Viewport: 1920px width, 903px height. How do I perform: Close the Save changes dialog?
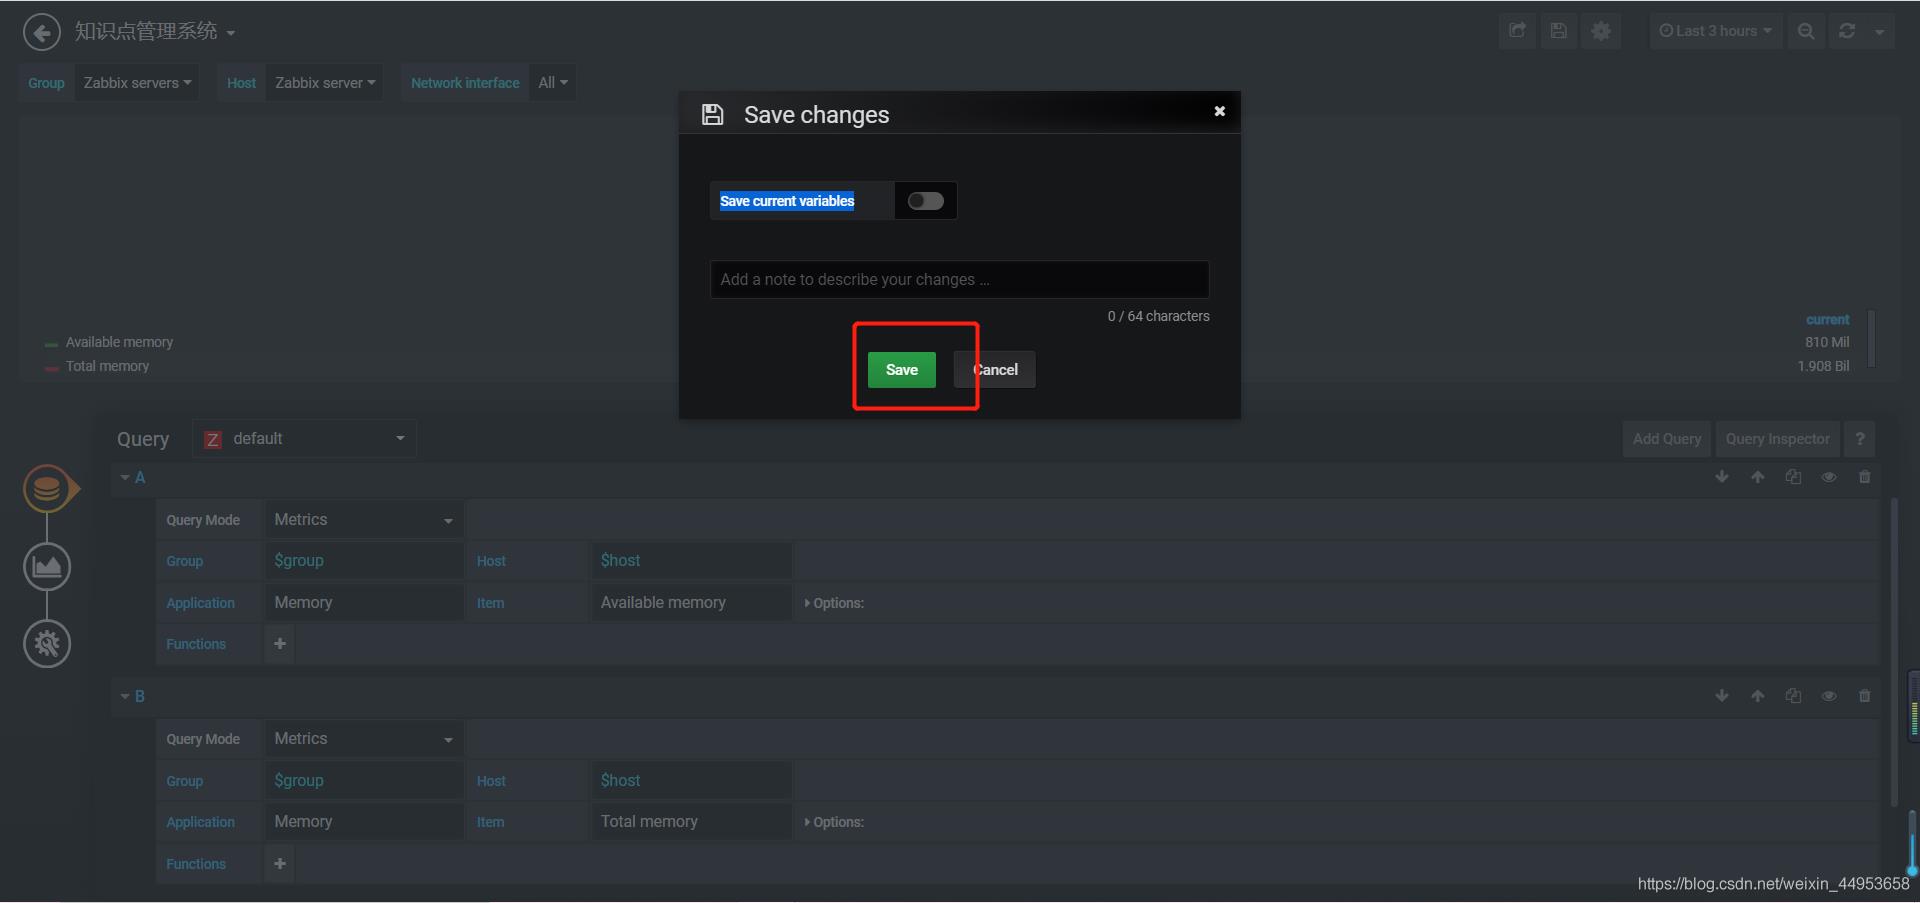(1219, 111)
